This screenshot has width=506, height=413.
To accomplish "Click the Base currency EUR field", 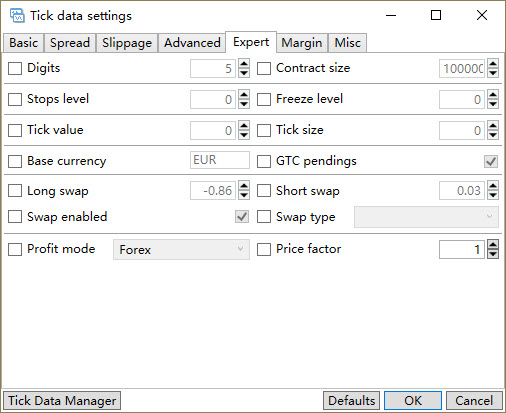I will 220,160.
